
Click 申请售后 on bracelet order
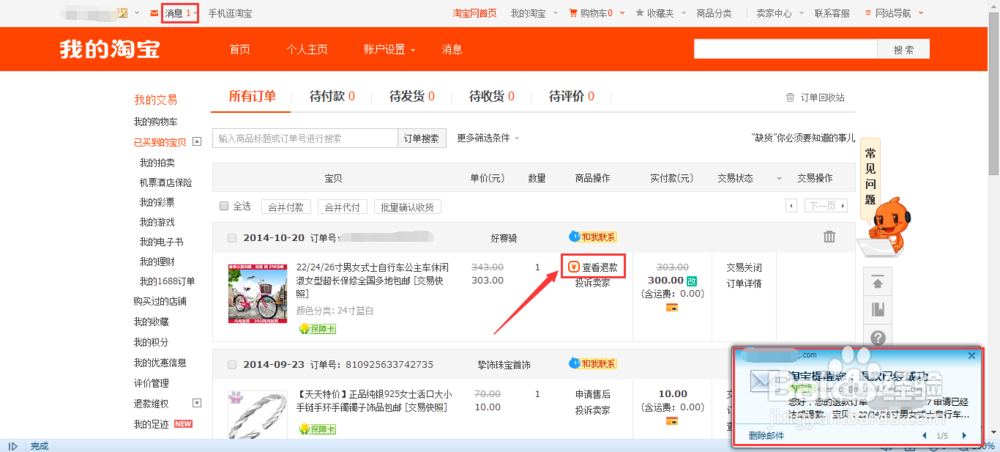[x=592, y=394]
